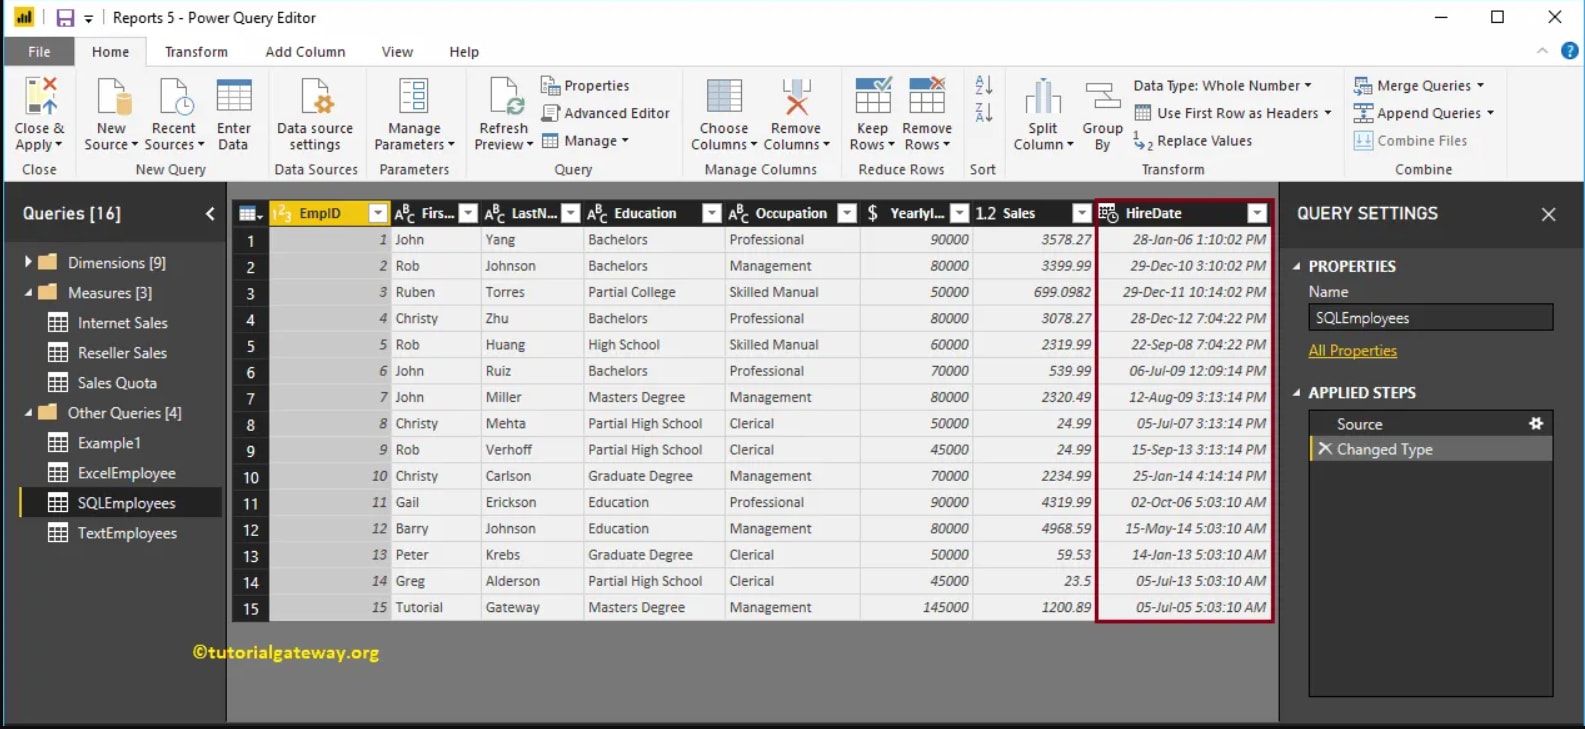1585x729 pixels.
Task: Open the All Properties link
Action: pos(1352,351)
